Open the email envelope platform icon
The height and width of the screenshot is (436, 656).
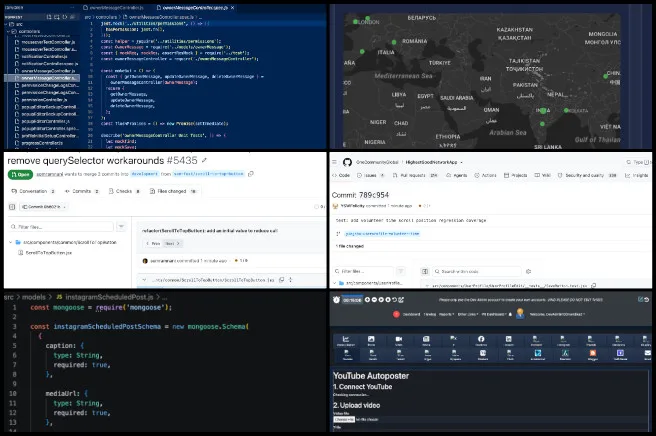pyautogui.click(x=647, y=355)
